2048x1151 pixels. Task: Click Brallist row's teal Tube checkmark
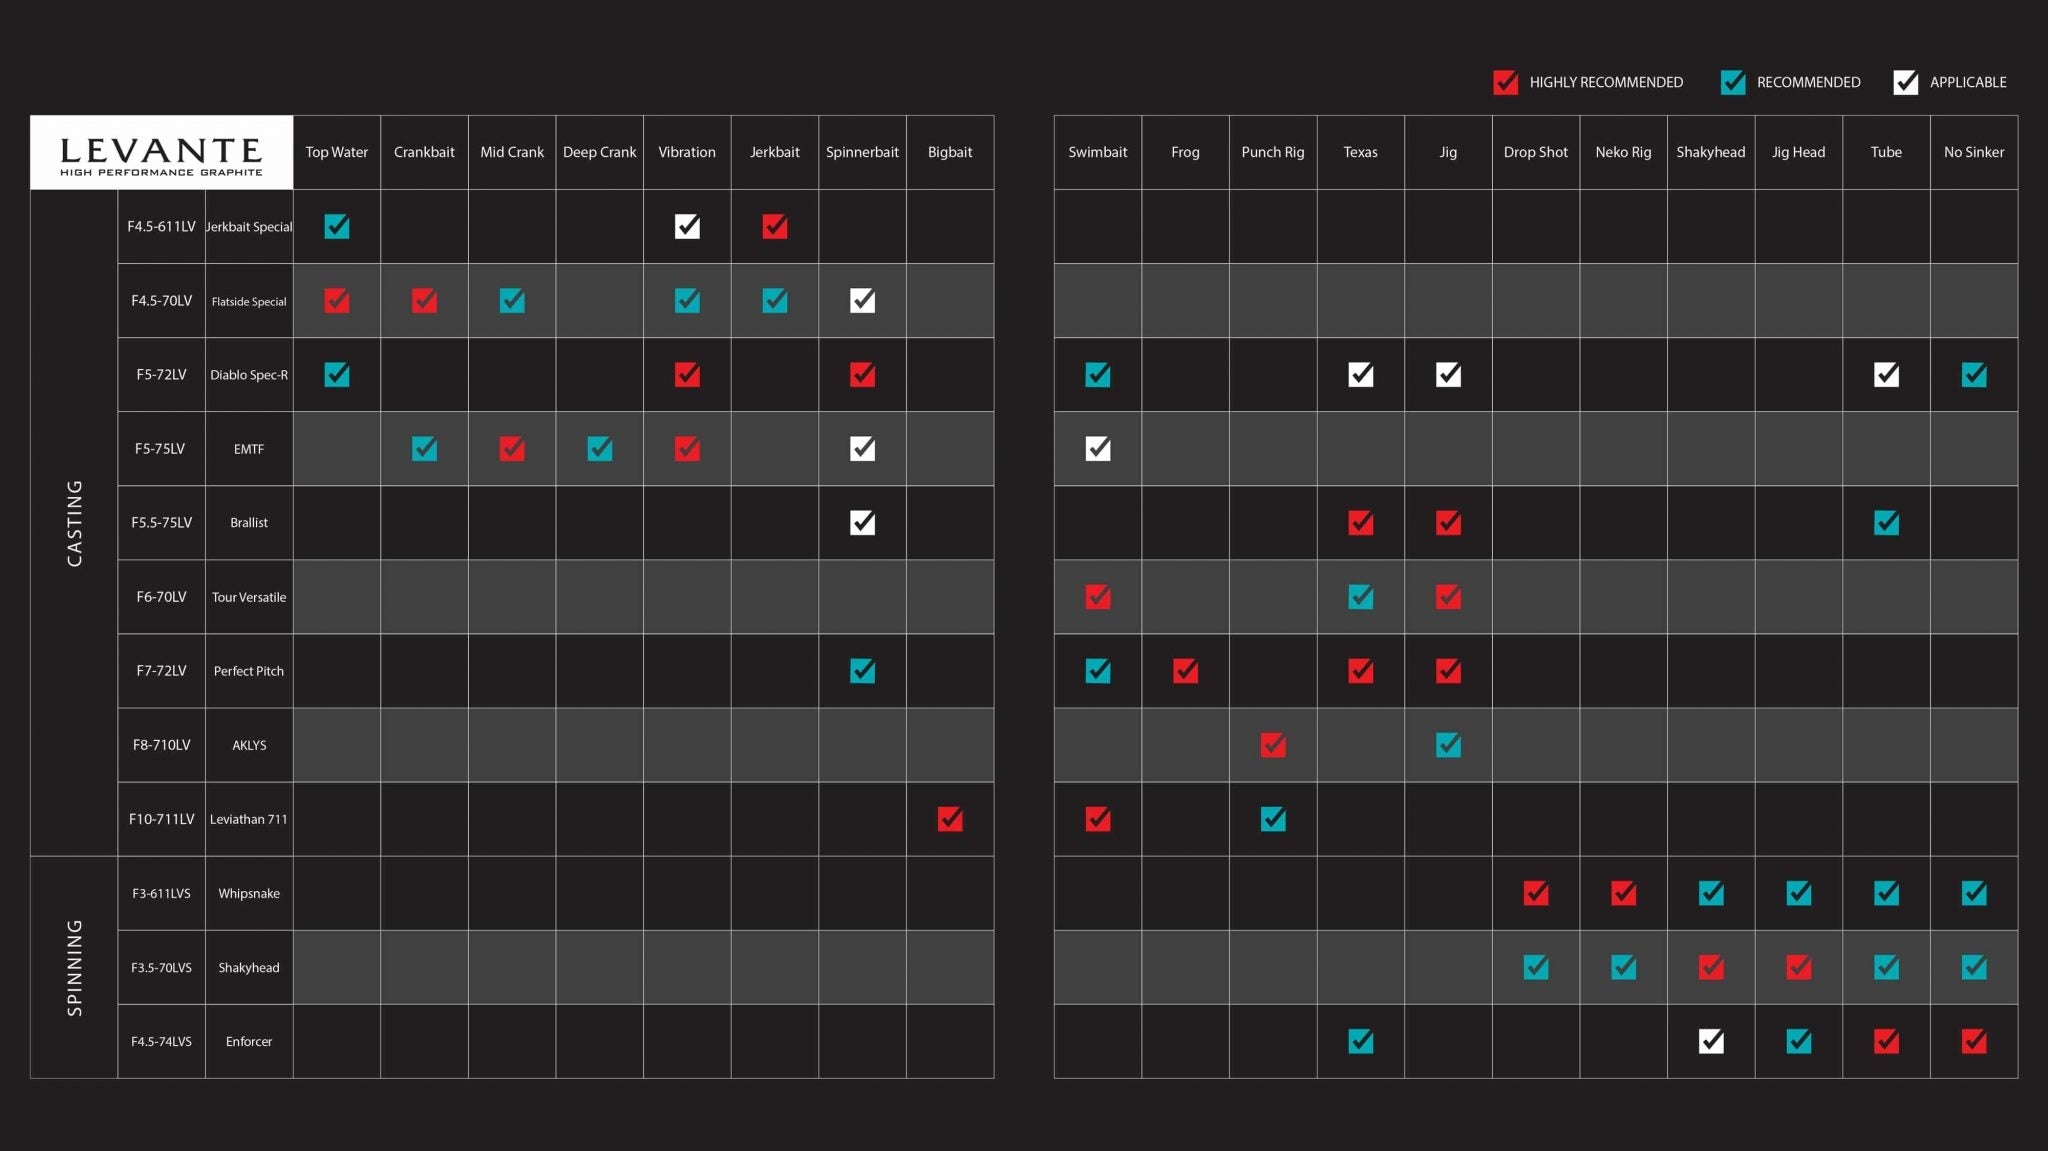tap(1886, 523)
